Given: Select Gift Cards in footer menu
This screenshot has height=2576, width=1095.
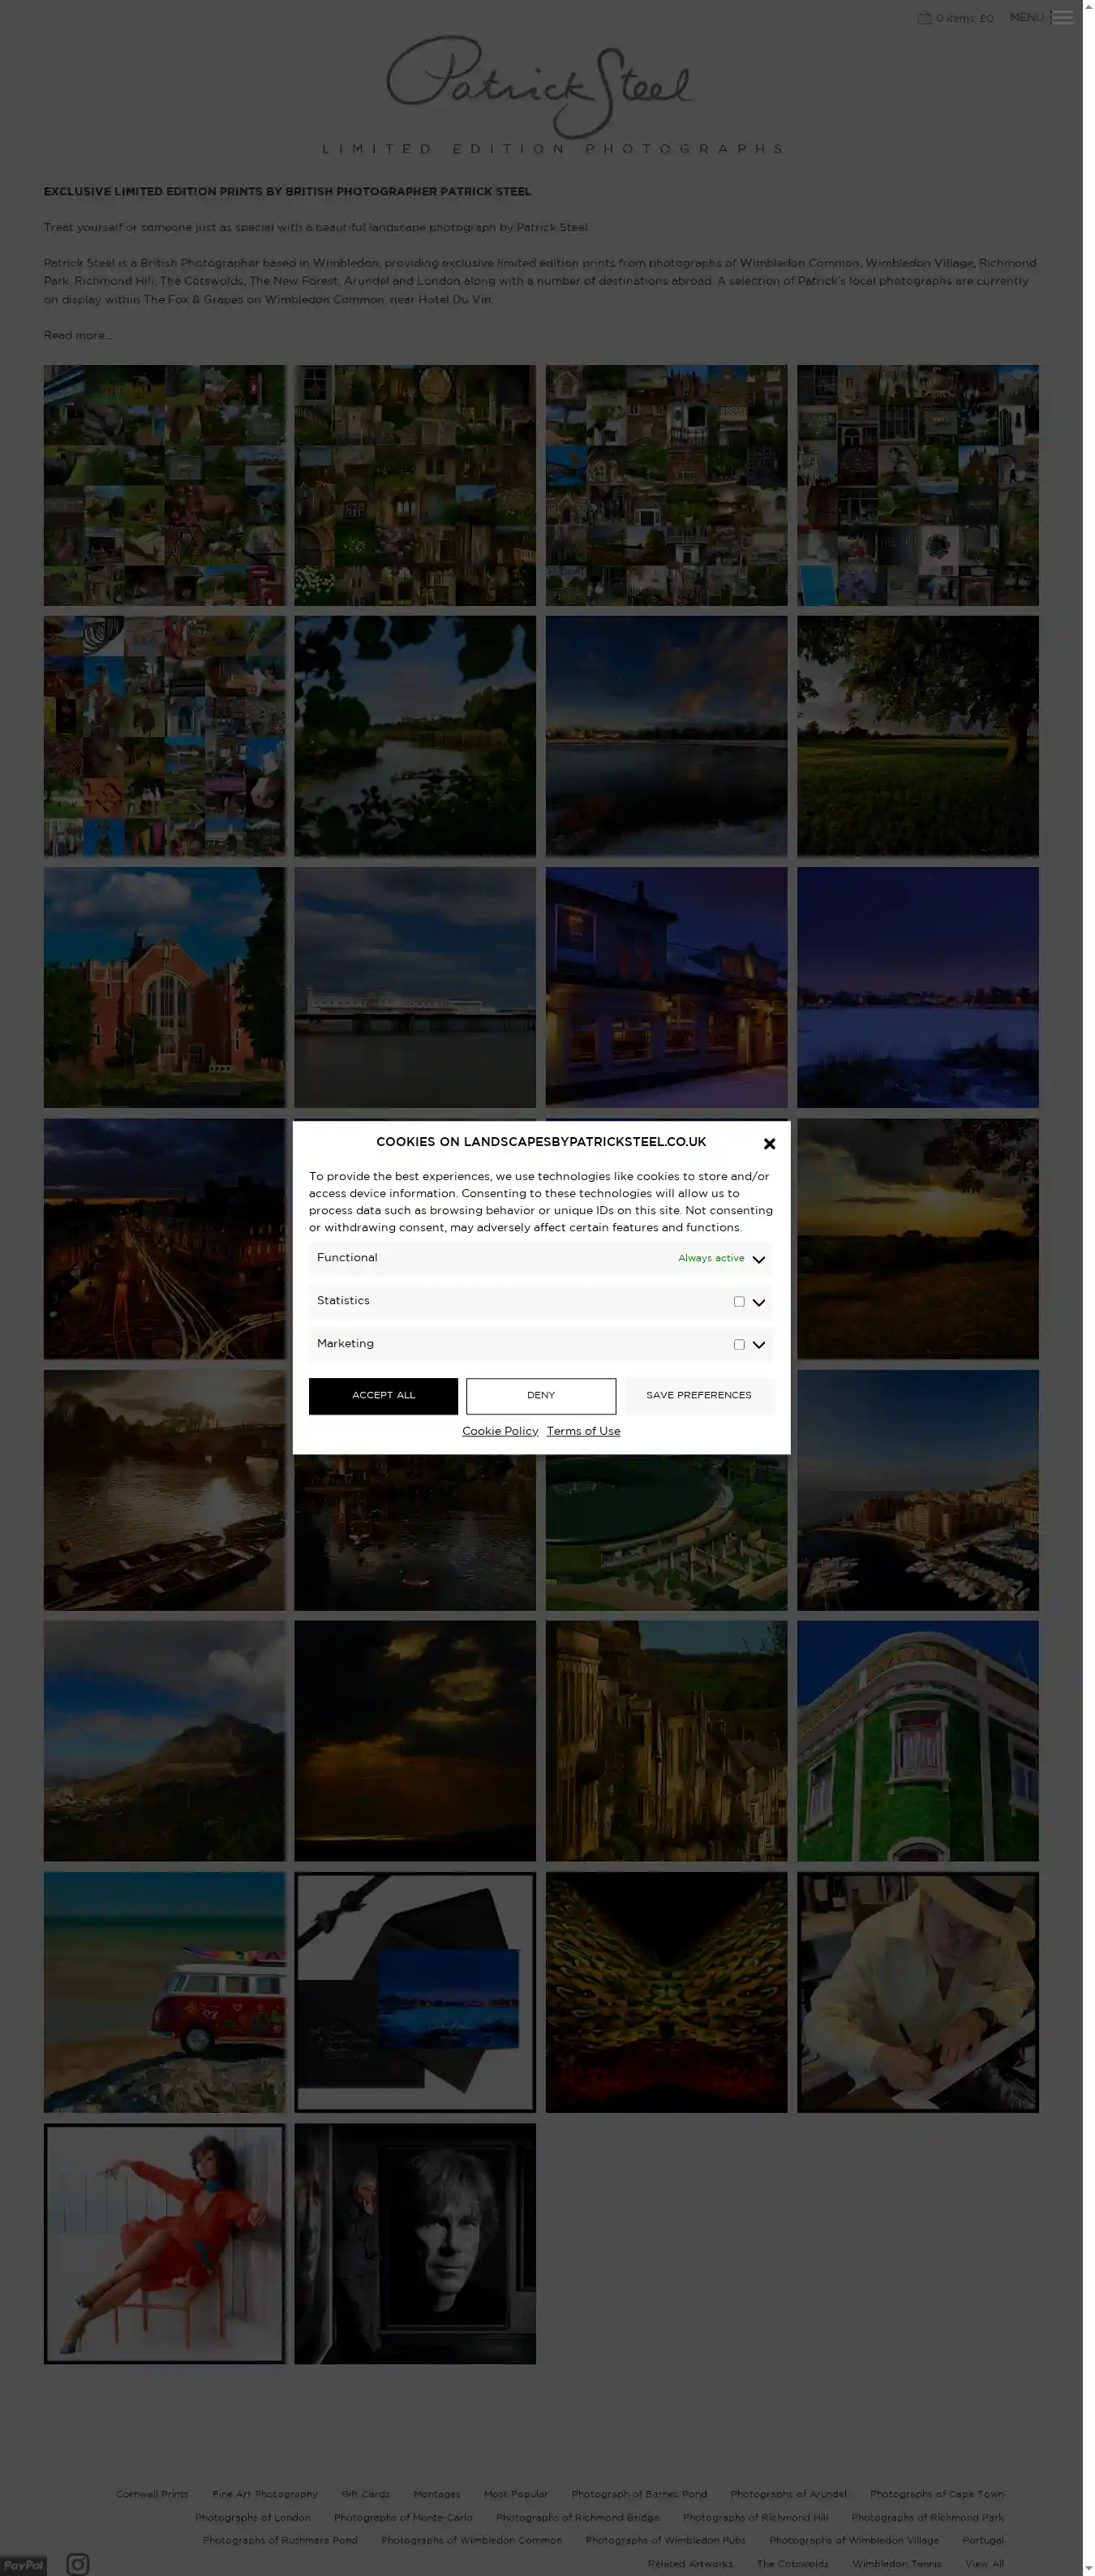Looking at the screenshot, I should point(365,2495).
